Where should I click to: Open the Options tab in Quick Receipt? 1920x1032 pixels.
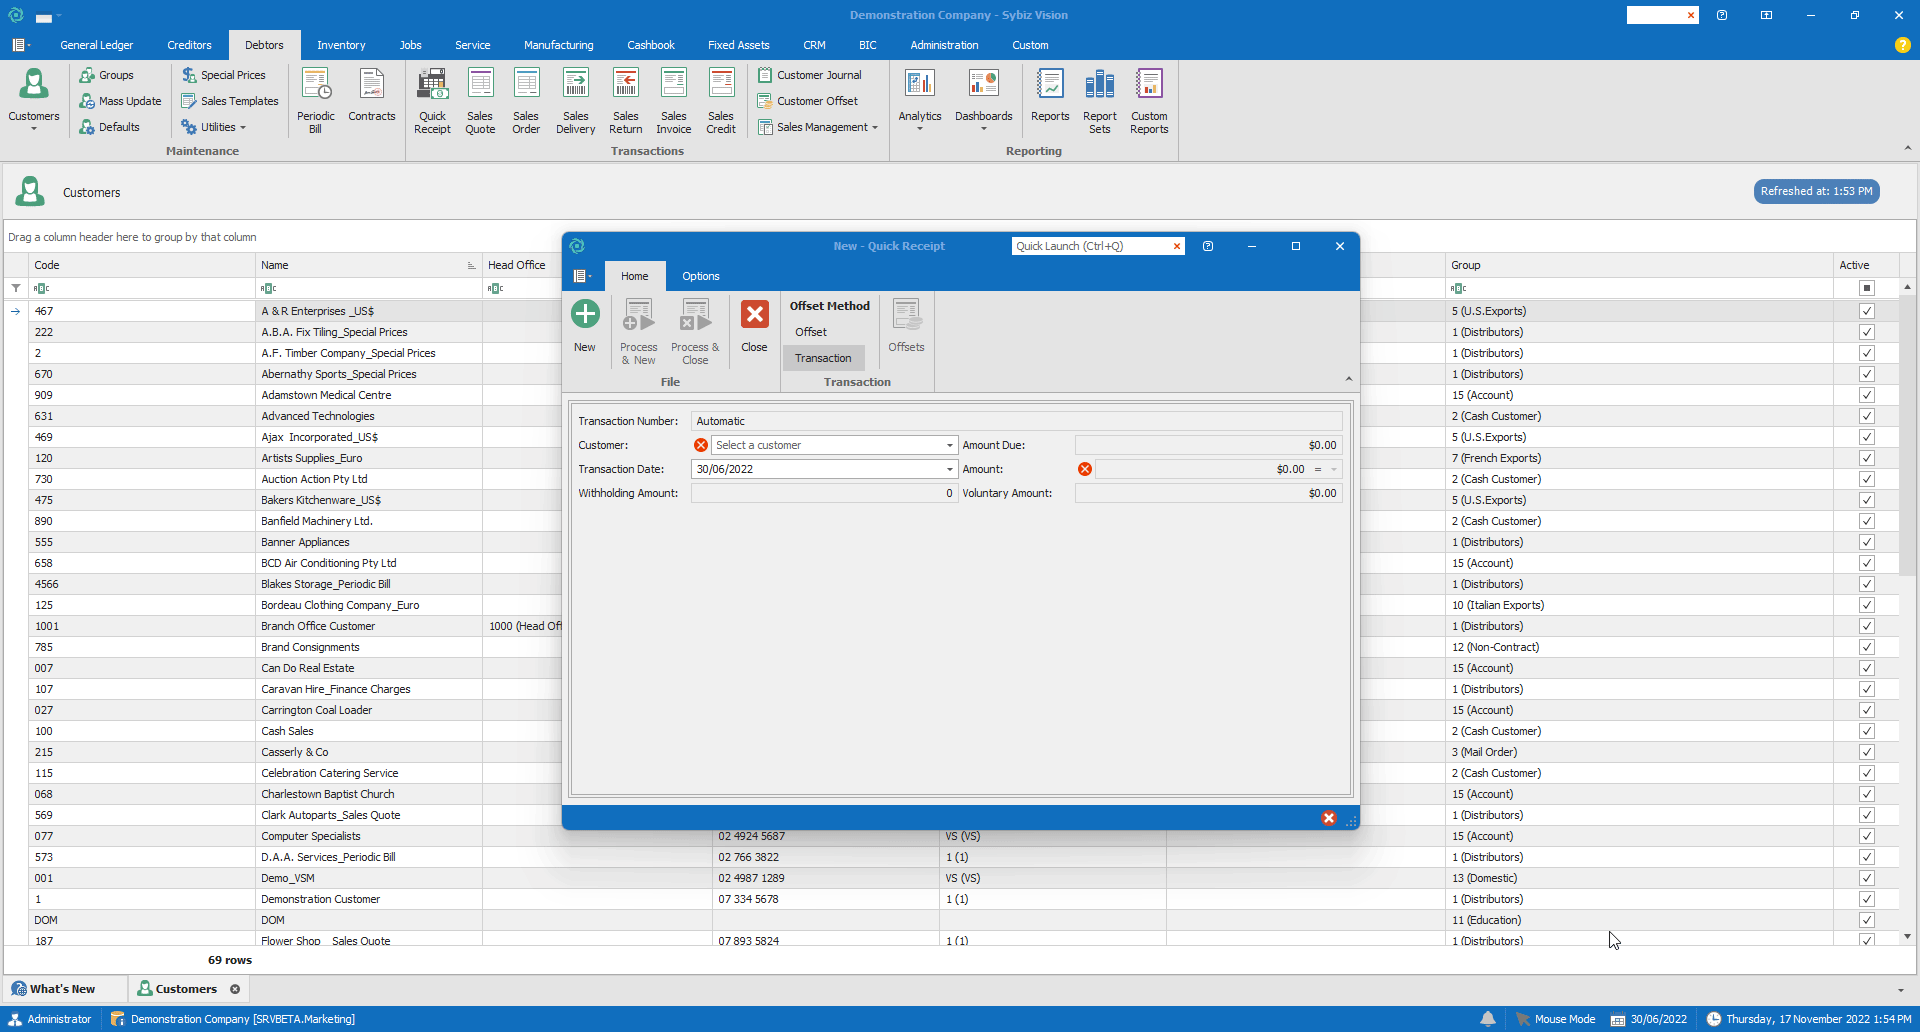tap(700, 276)
